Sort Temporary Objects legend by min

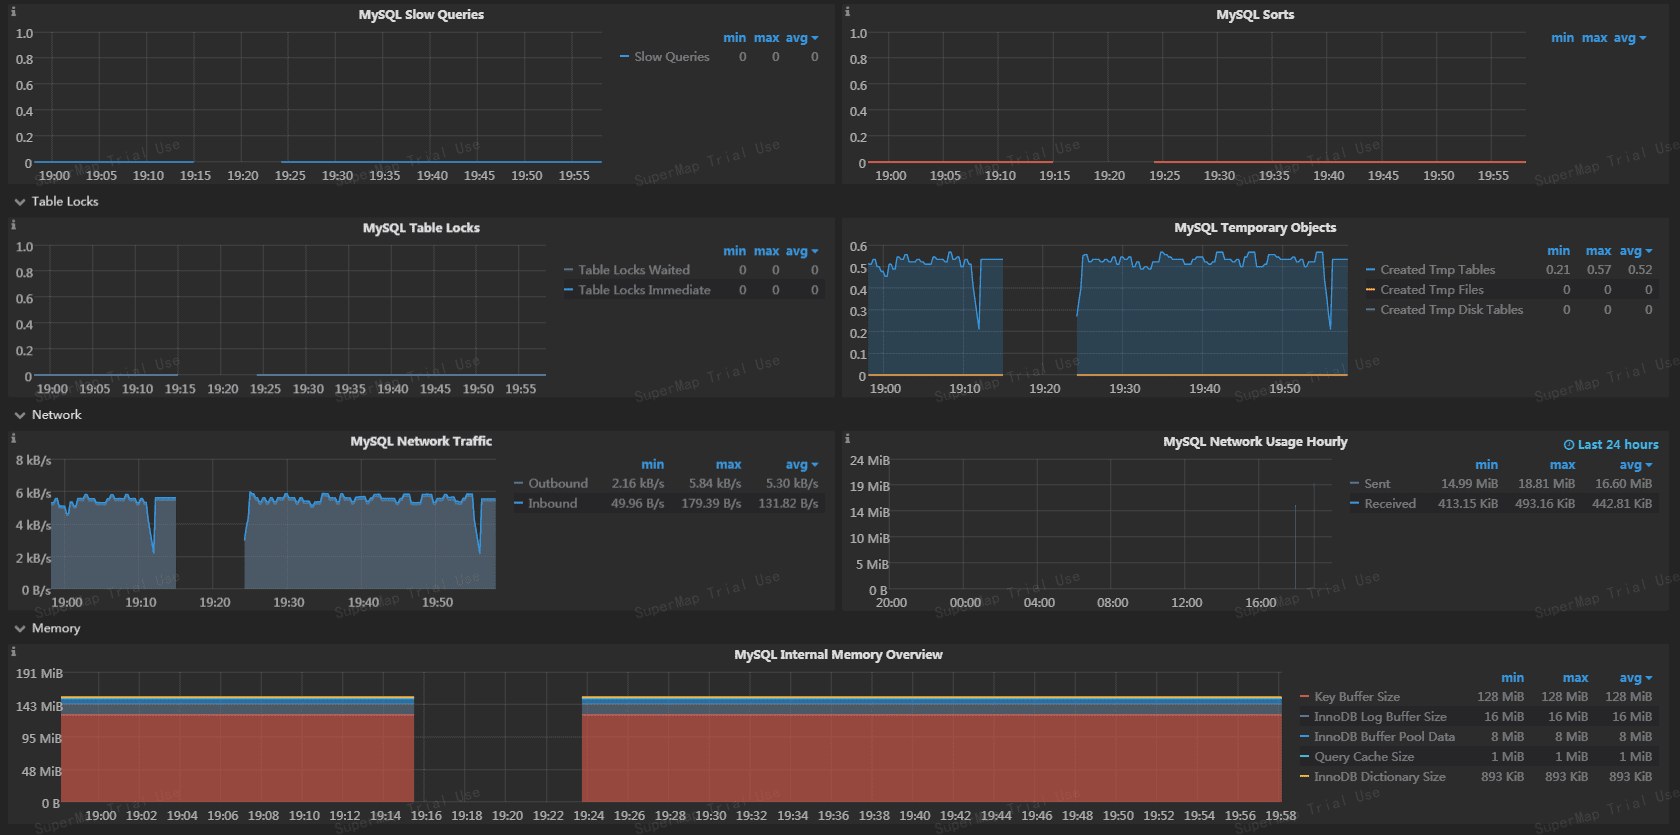(1558, 251)
